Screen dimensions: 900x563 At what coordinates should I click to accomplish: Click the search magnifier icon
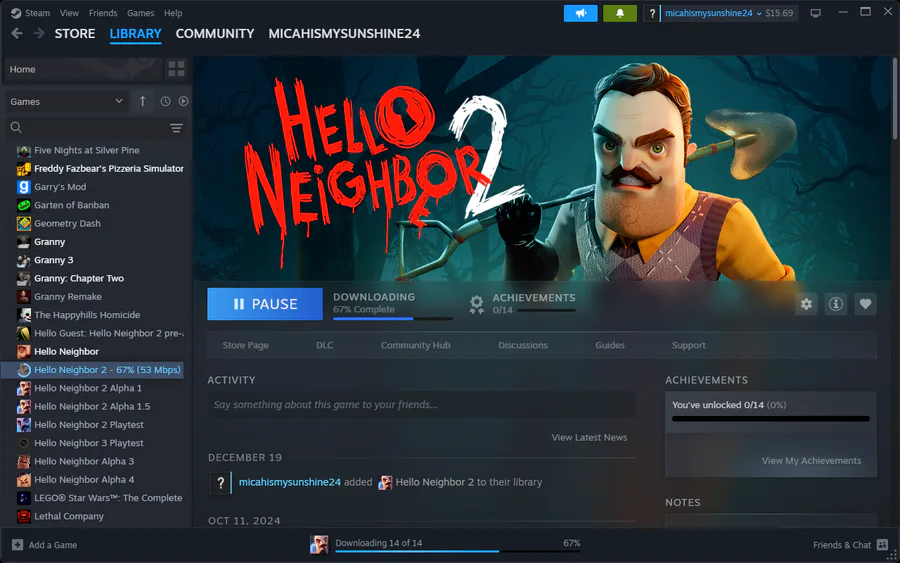[16, 127]
